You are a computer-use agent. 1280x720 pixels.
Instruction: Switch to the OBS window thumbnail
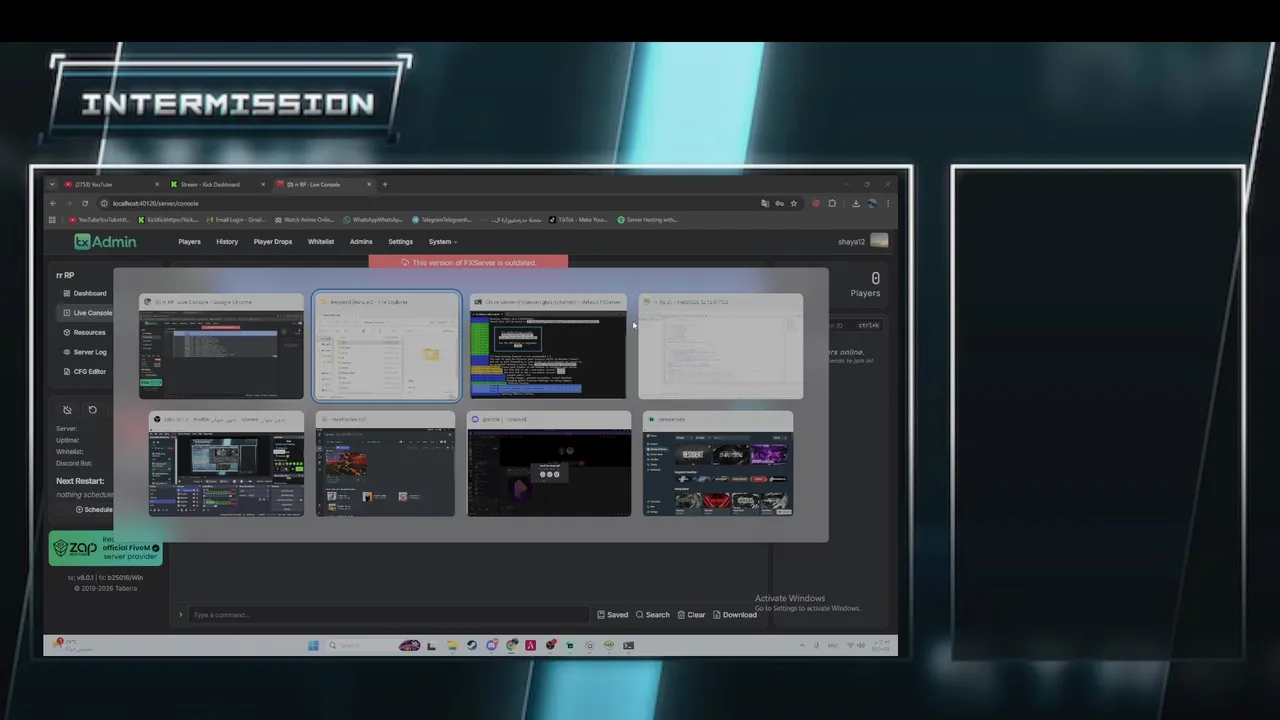point(226,464)
